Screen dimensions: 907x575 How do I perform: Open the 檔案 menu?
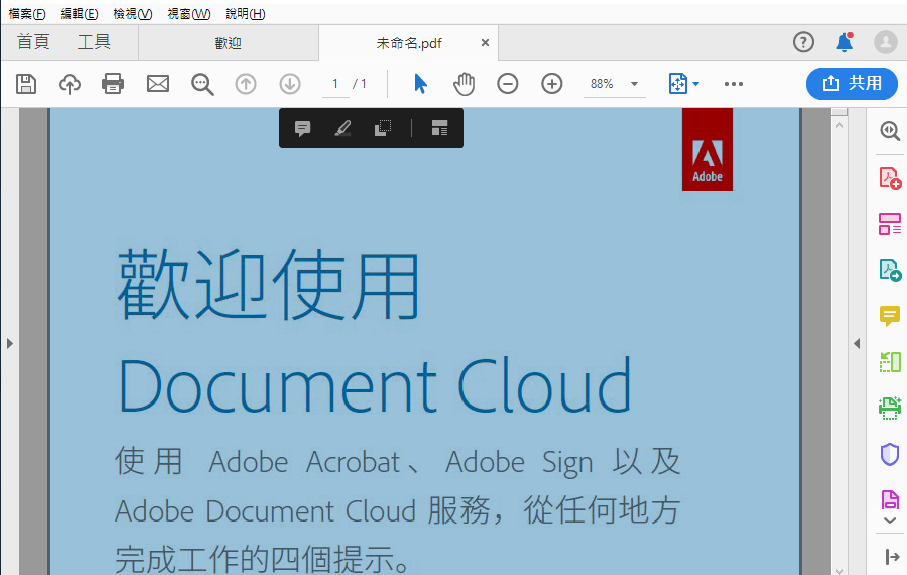[x=27, y=14]
